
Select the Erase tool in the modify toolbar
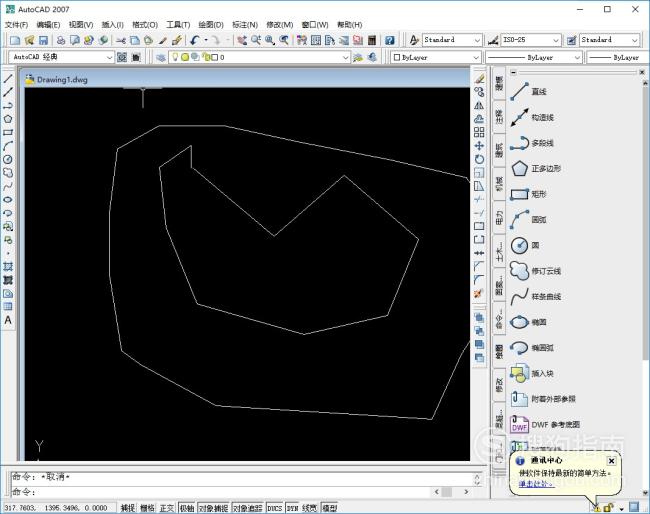coord(479,78)
